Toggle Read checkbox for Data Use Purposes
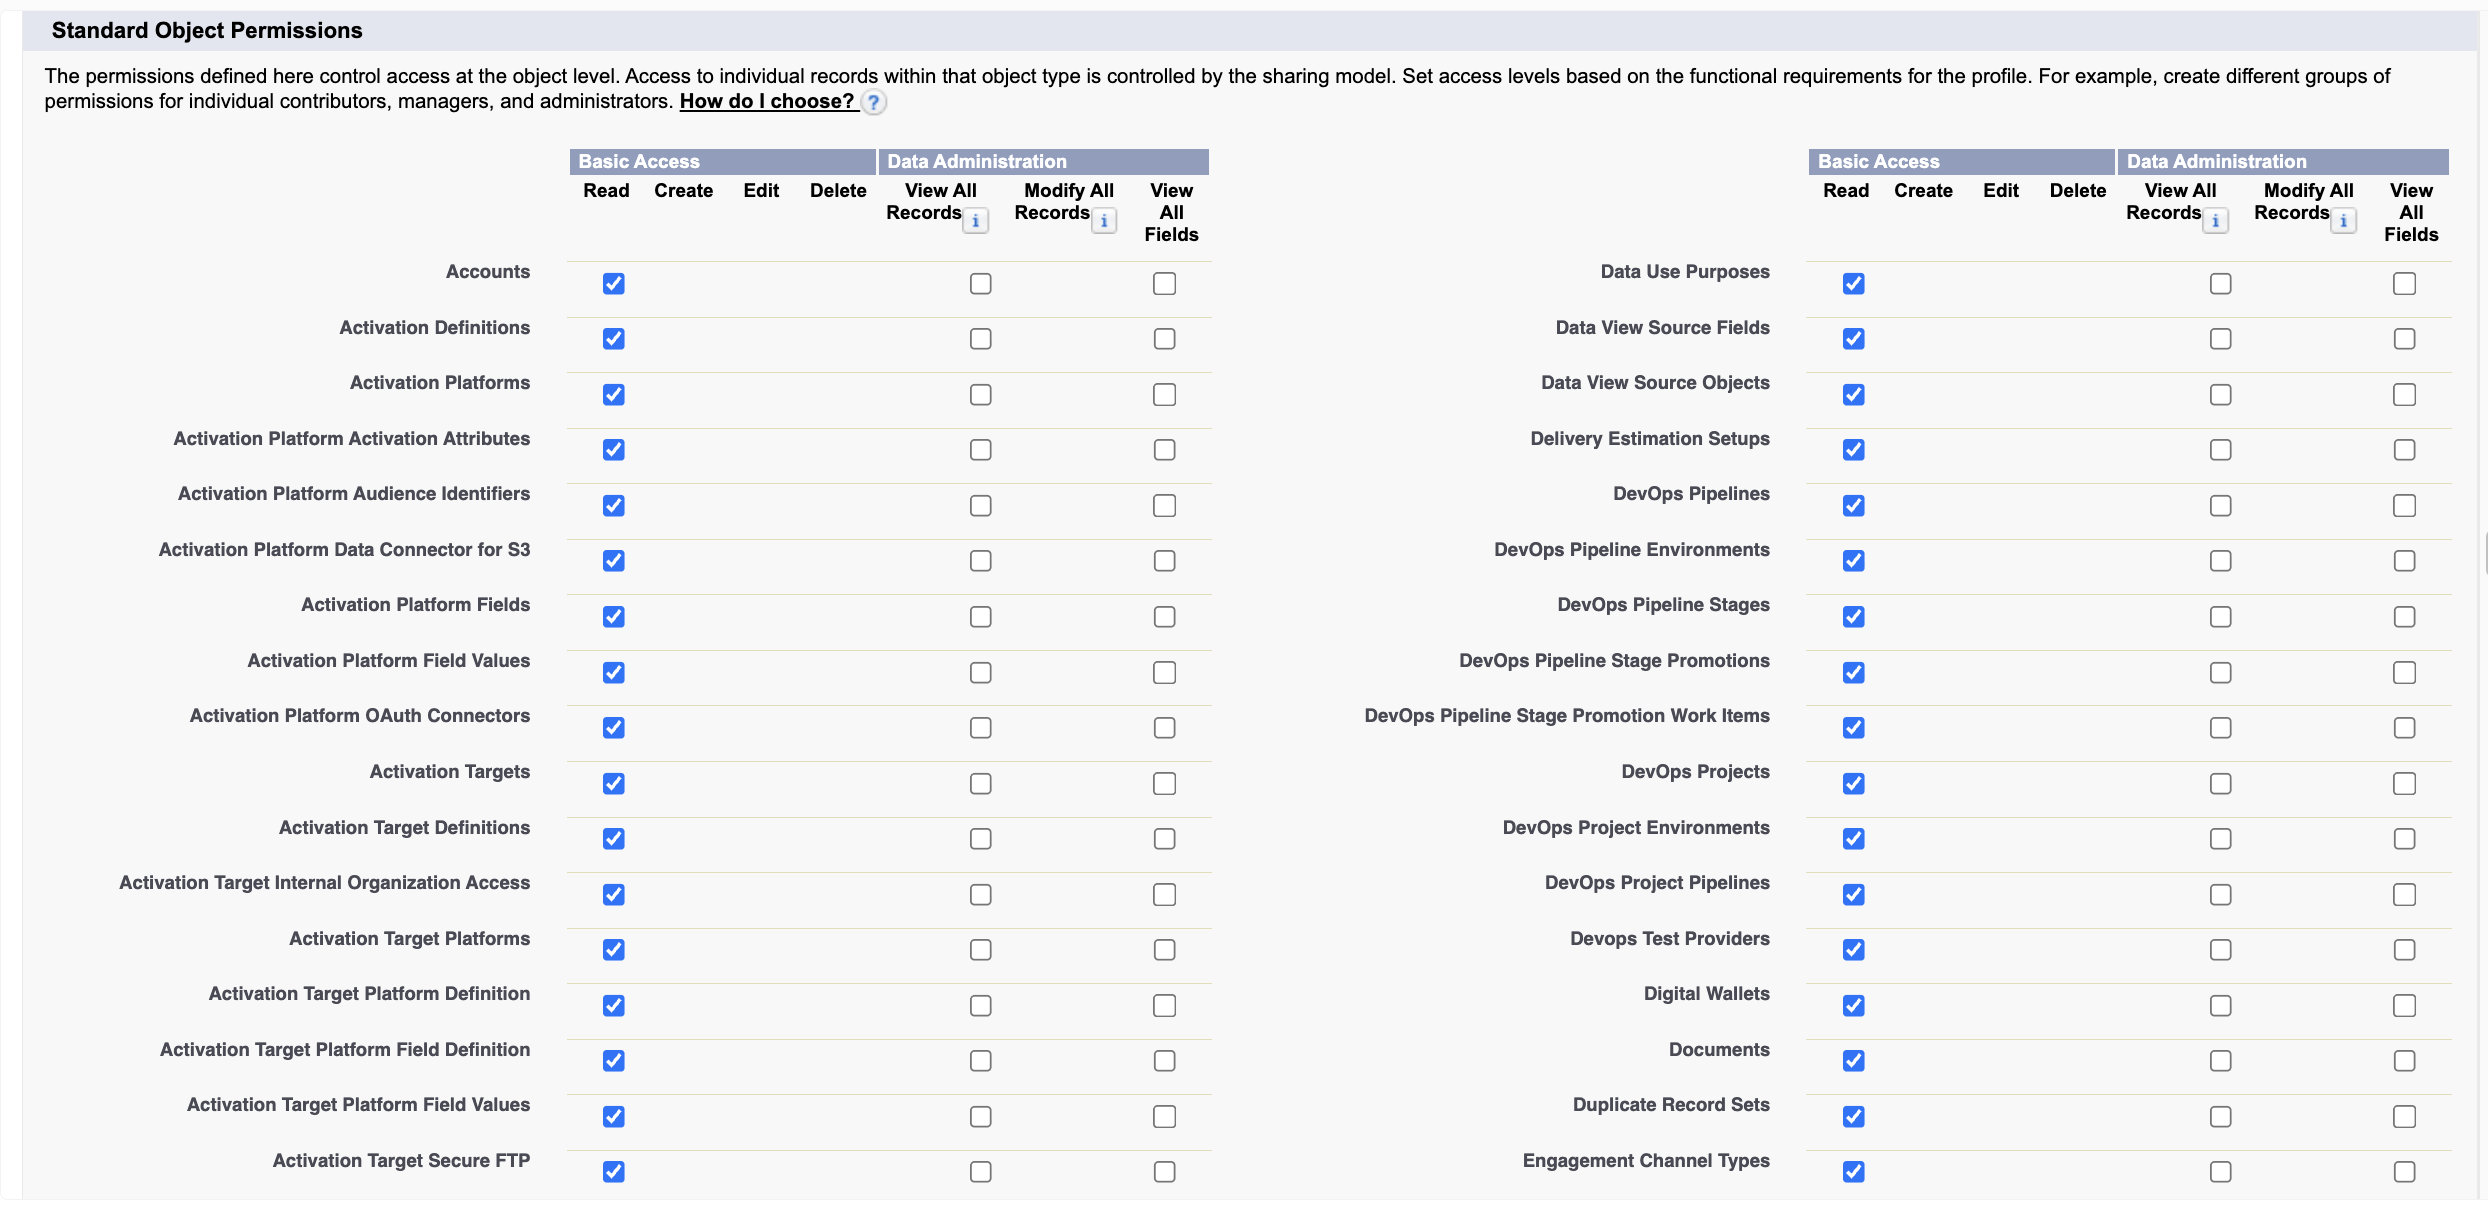 (1854, 284)
